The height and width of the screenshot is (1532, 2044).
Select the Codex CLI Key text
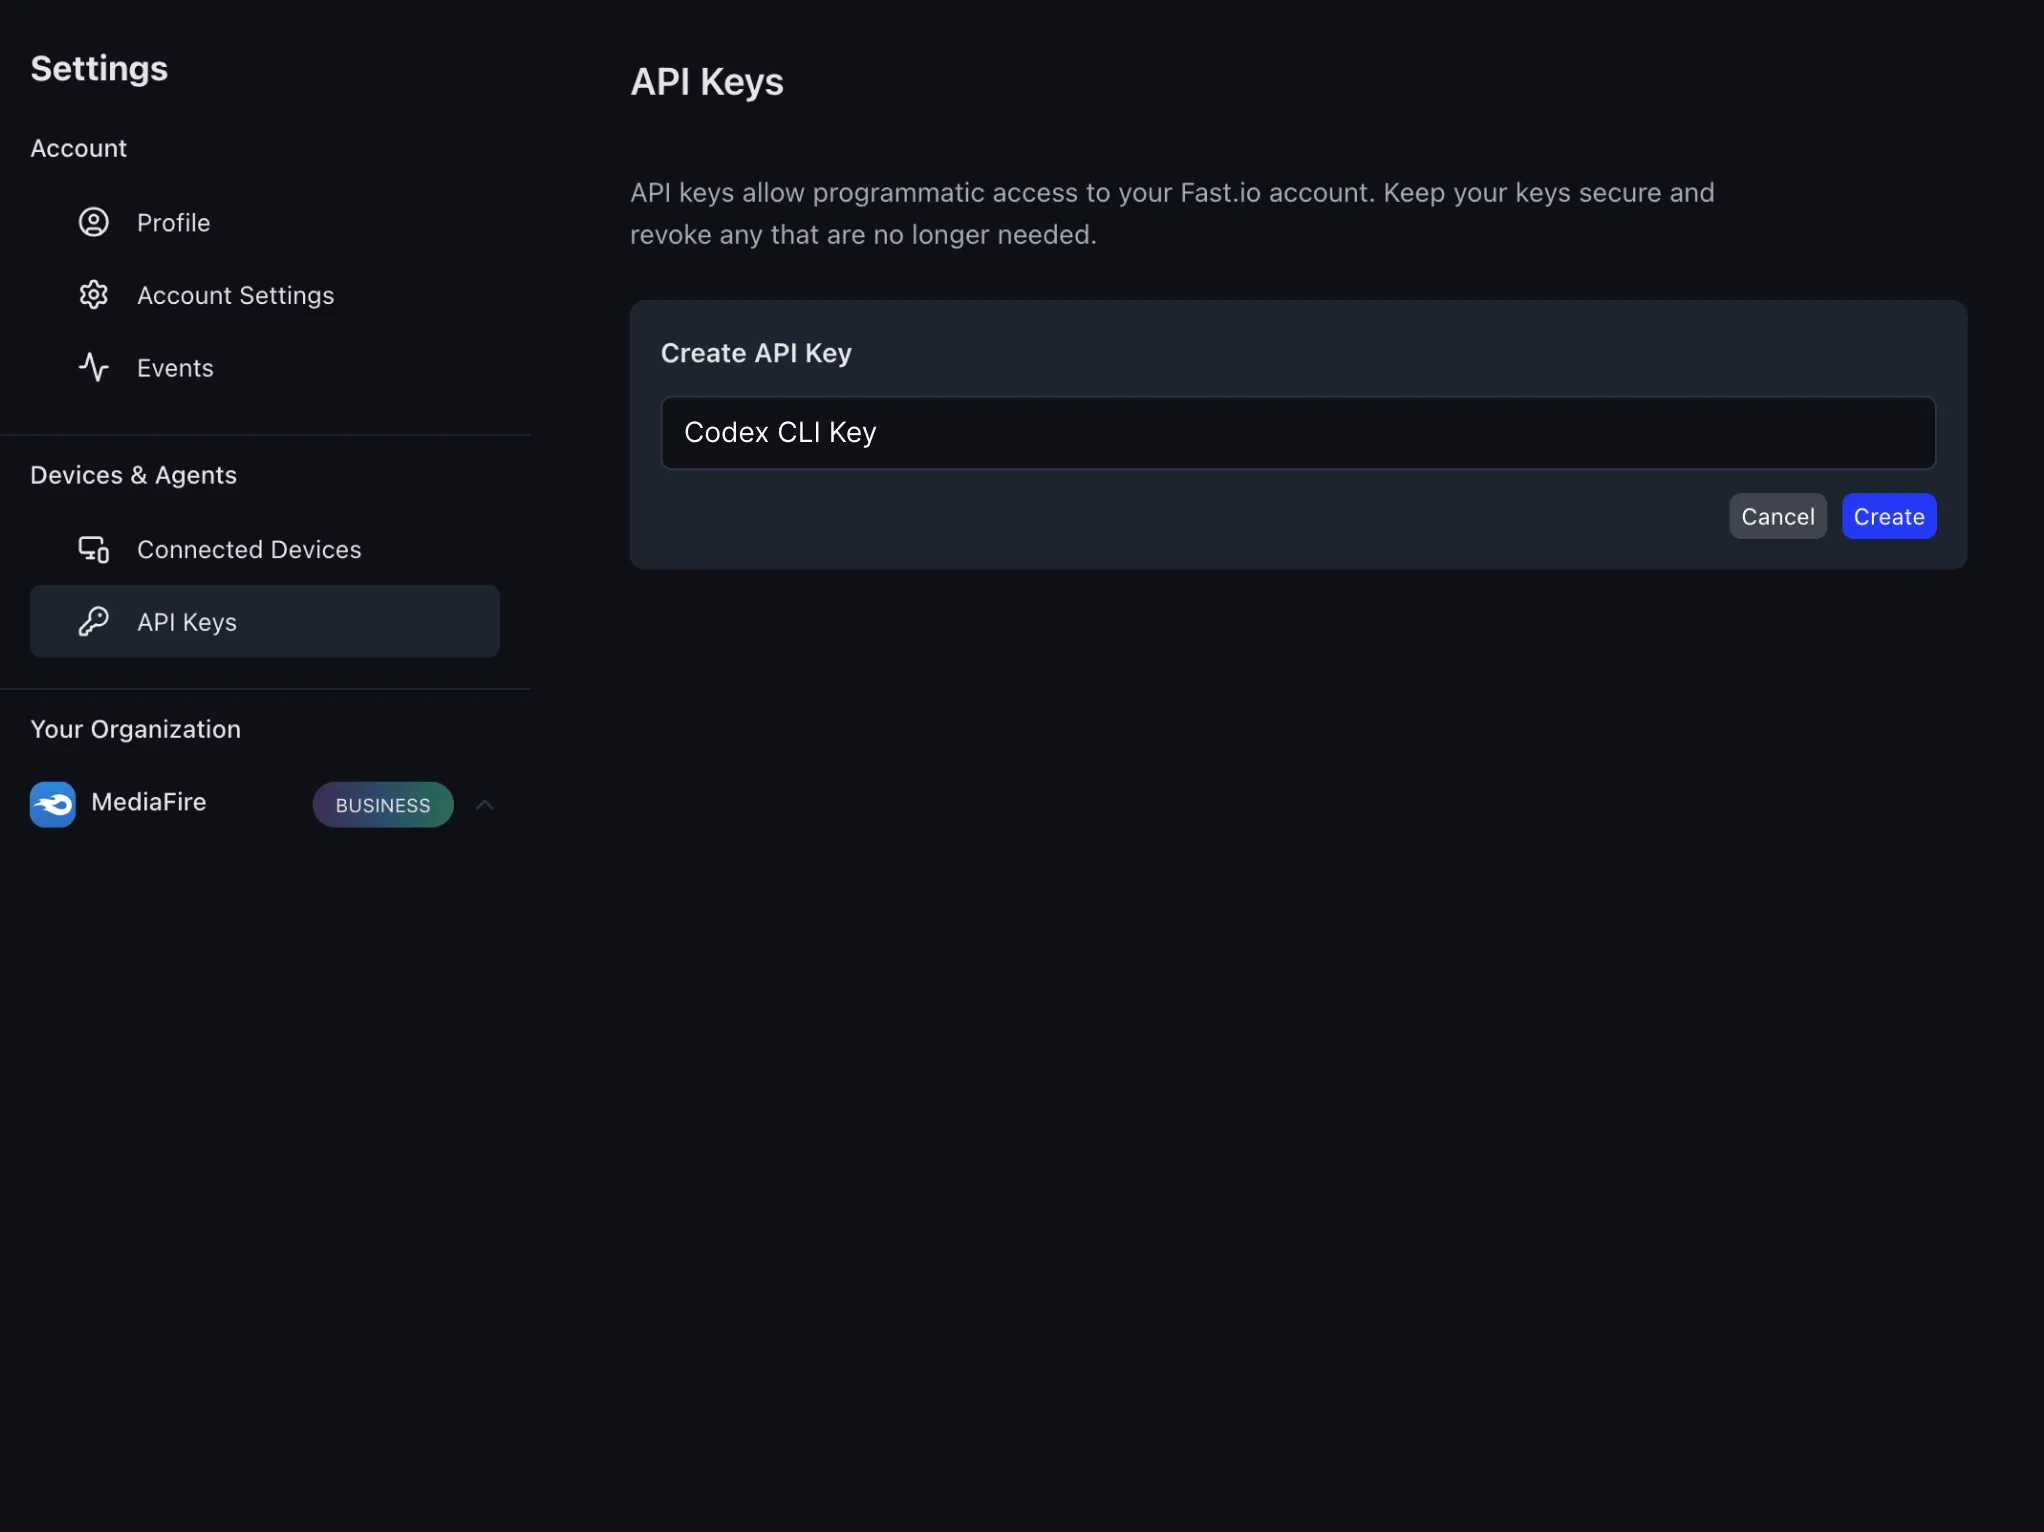pos(779,432)
